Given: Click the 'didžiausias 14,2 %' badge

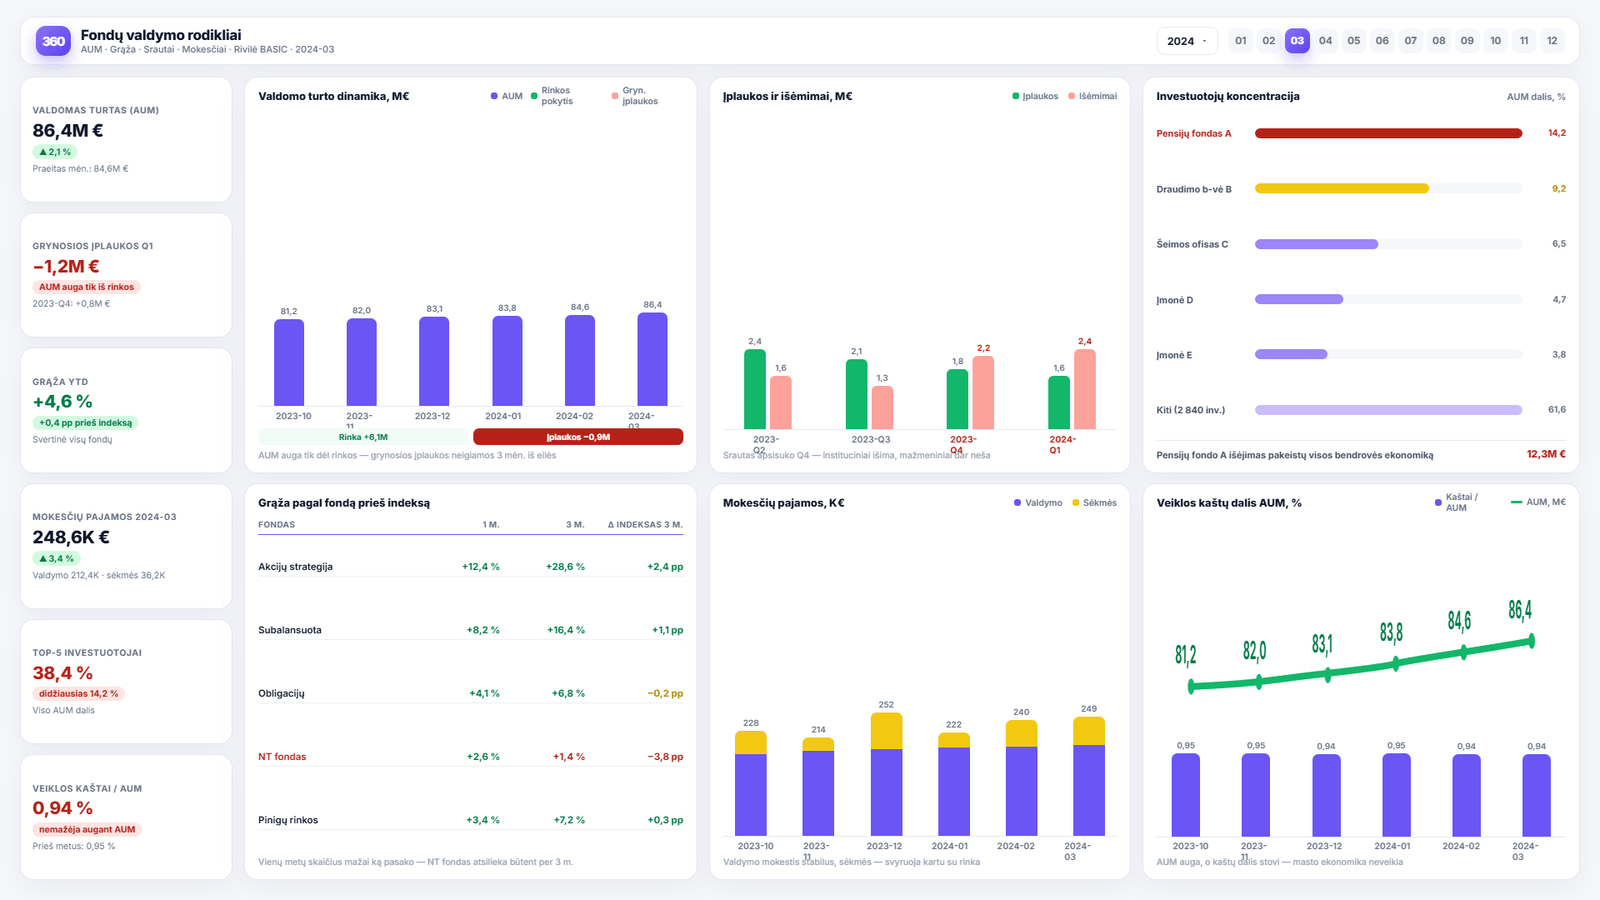Looking at the screenshot, I should [78, 694].
